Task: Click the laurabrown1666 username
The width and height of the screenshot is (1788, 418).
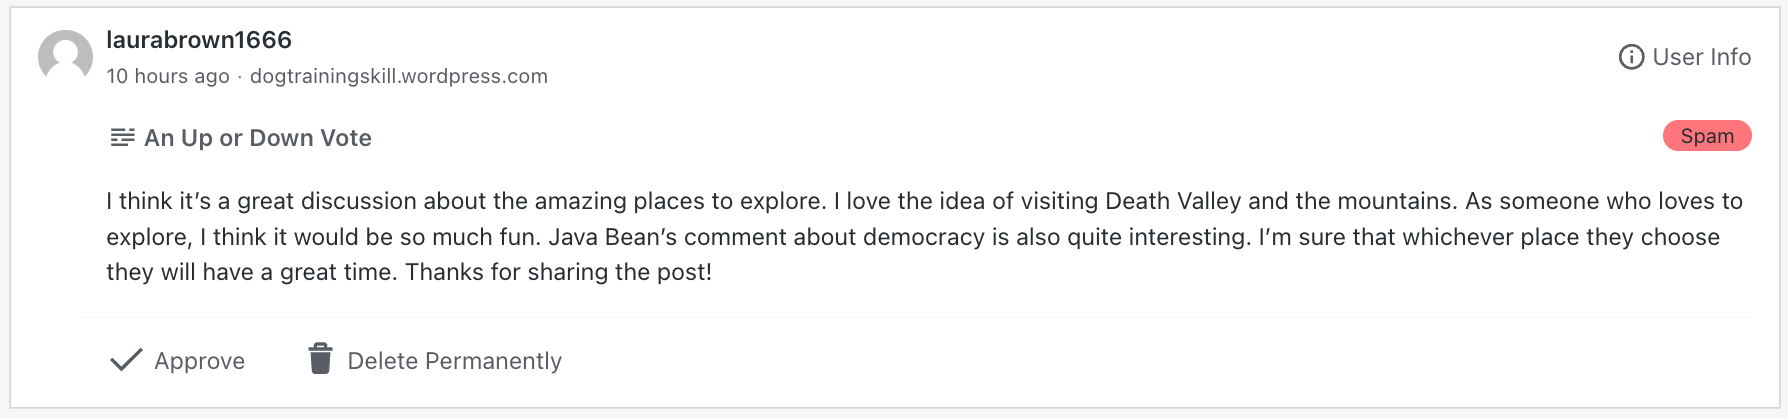Action: point(199,40)
